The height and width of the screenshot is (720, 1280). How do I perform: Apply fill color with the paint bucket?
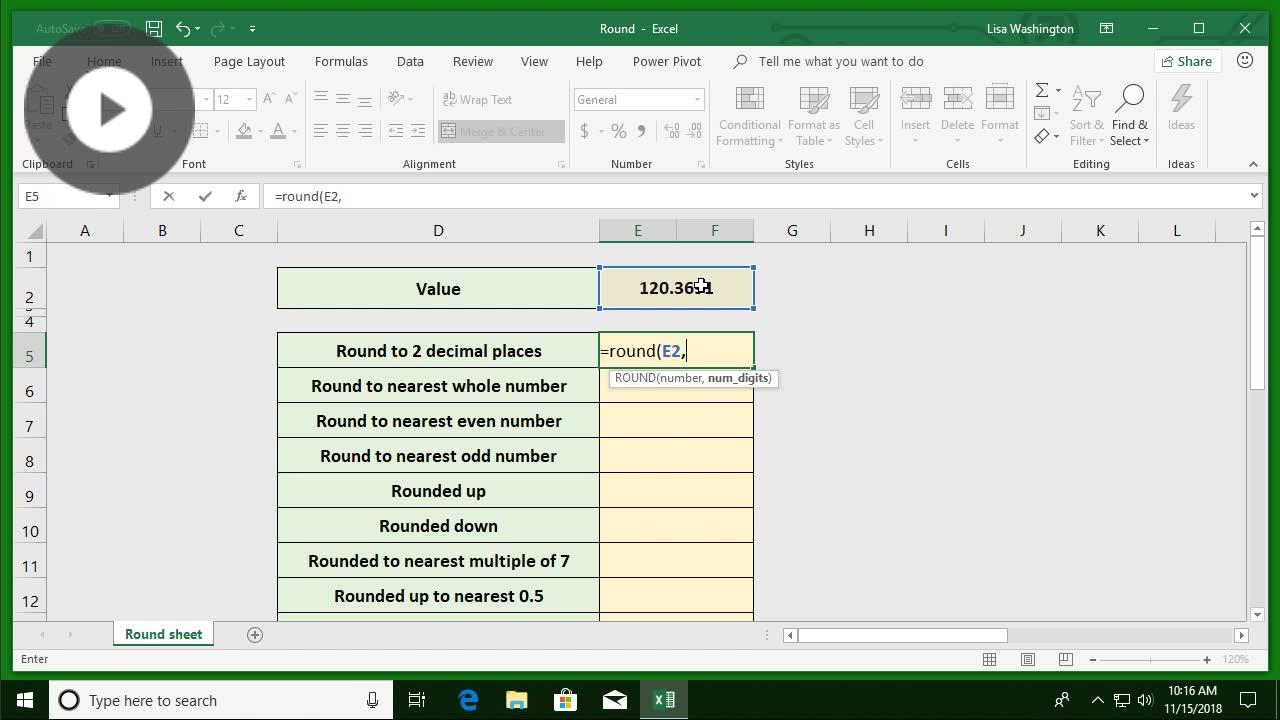click(x=244, y=131)
